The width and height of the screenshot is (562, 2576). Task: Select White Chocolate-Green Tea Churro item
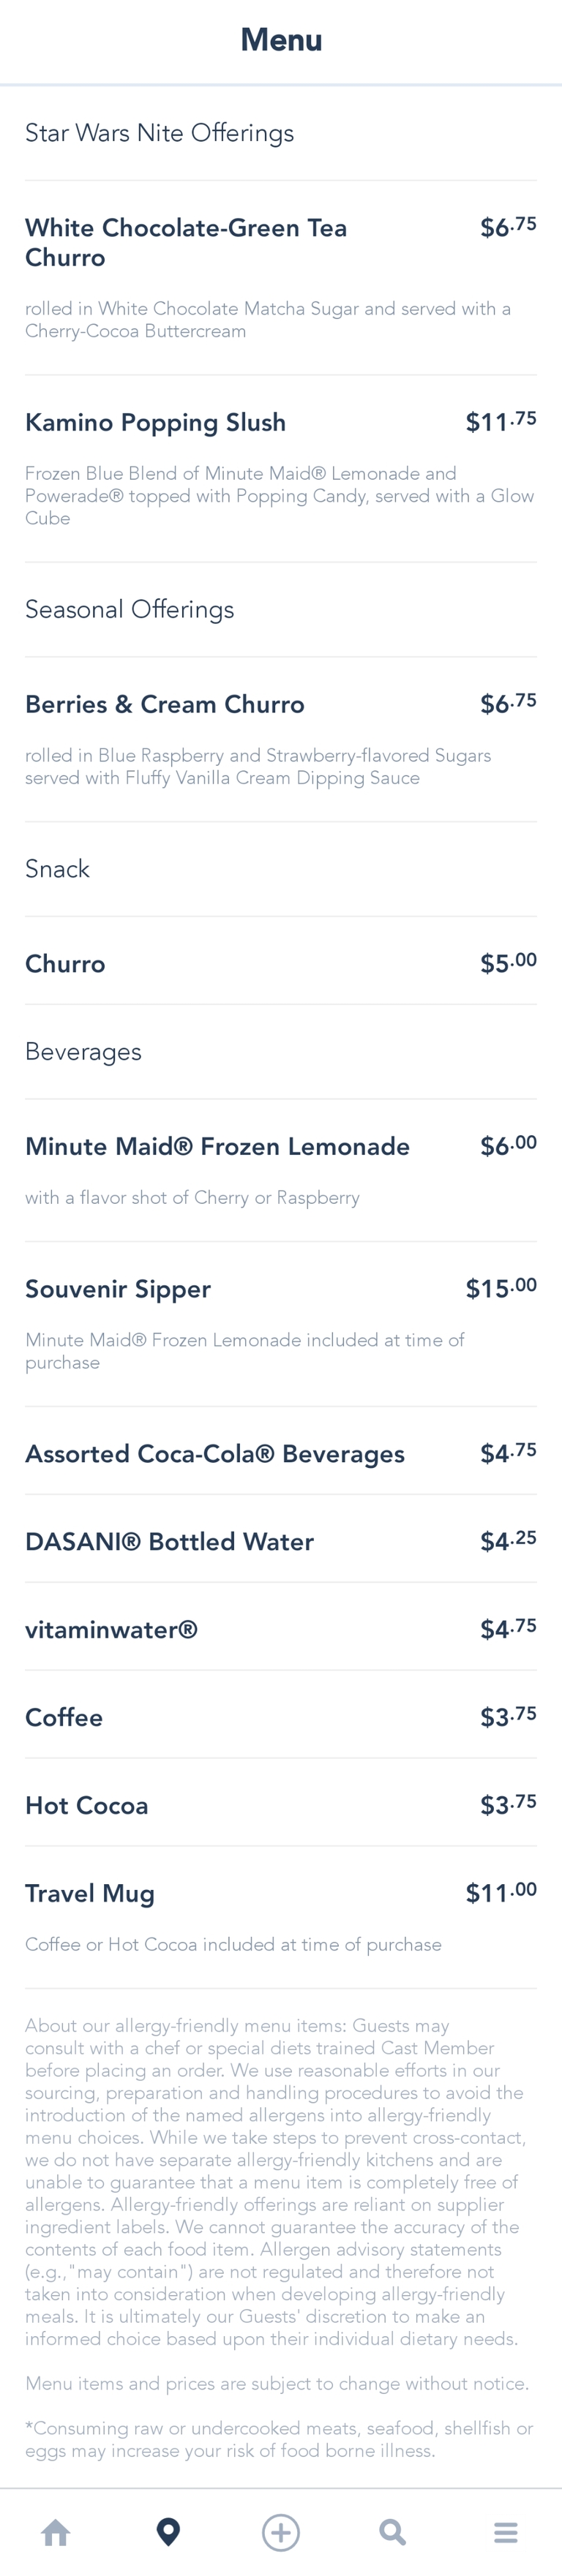pos(186,243)
